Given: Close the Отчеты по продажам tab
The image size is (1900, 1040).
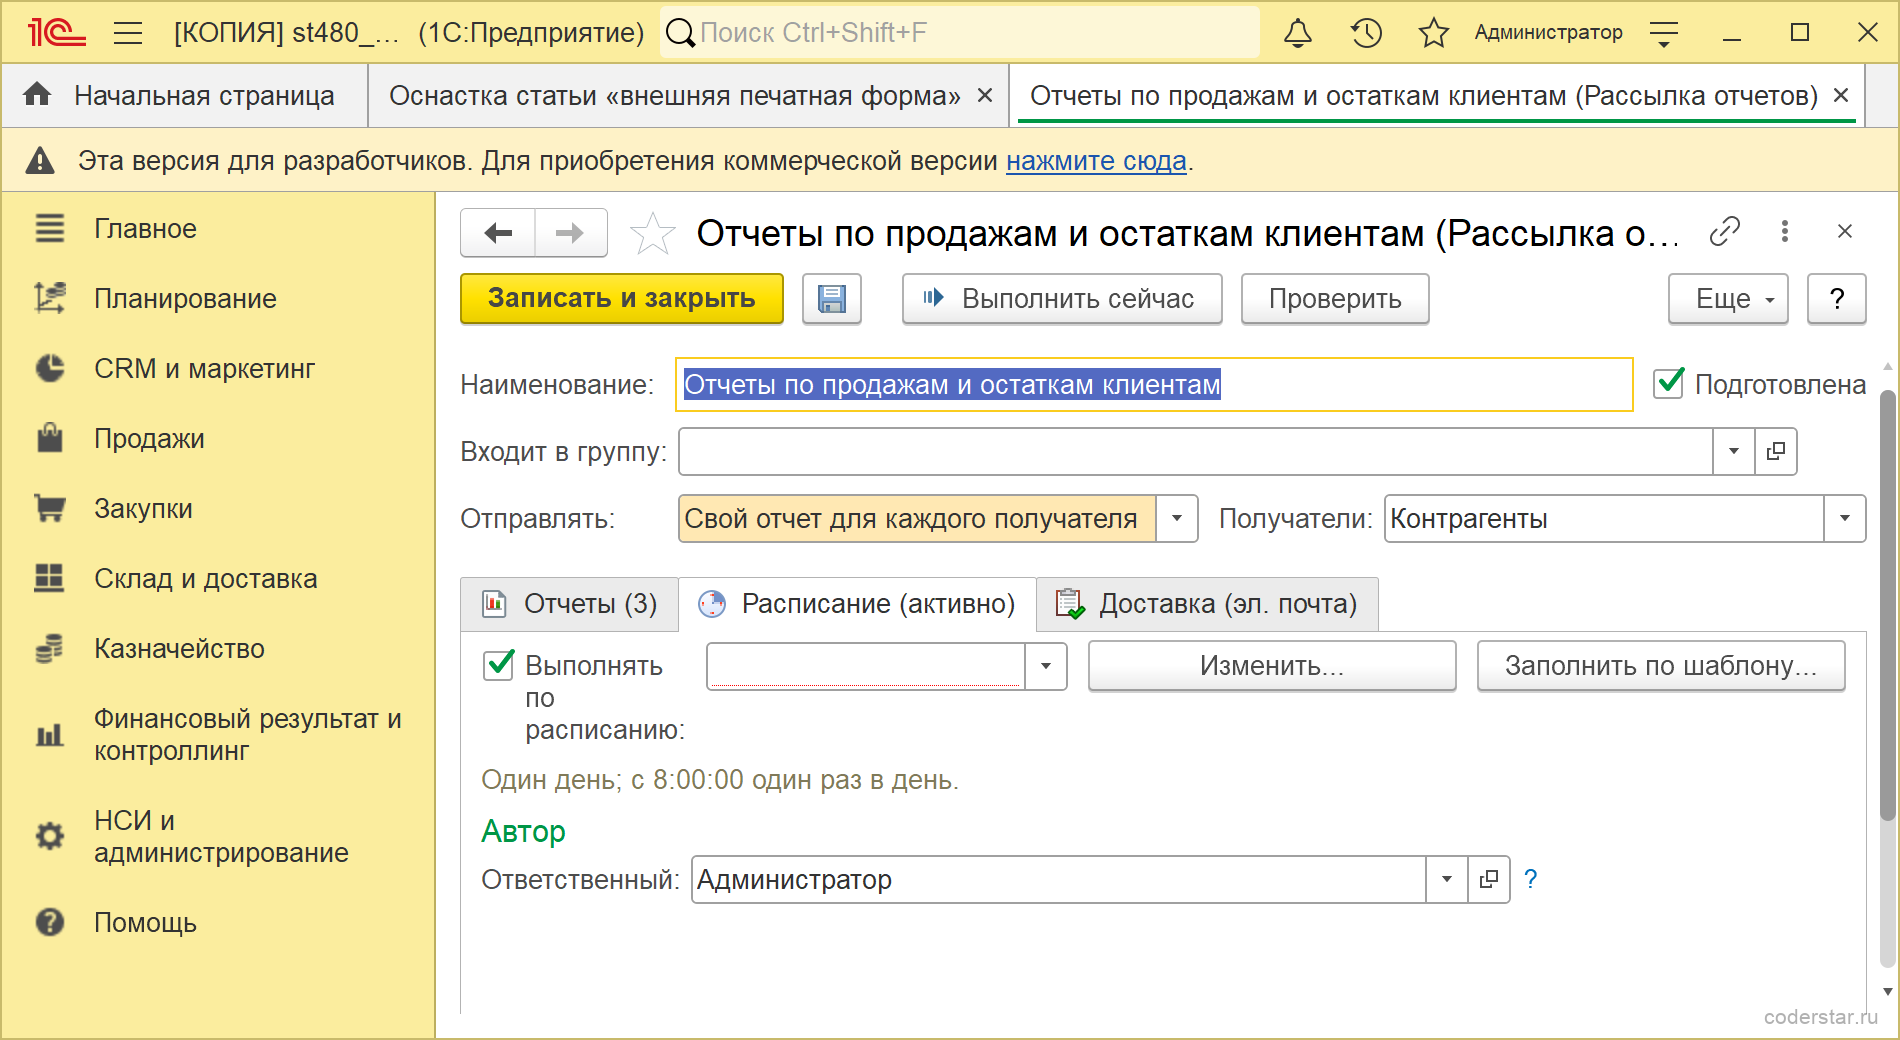Looking at the screenshot, I should coord(1841,95).
